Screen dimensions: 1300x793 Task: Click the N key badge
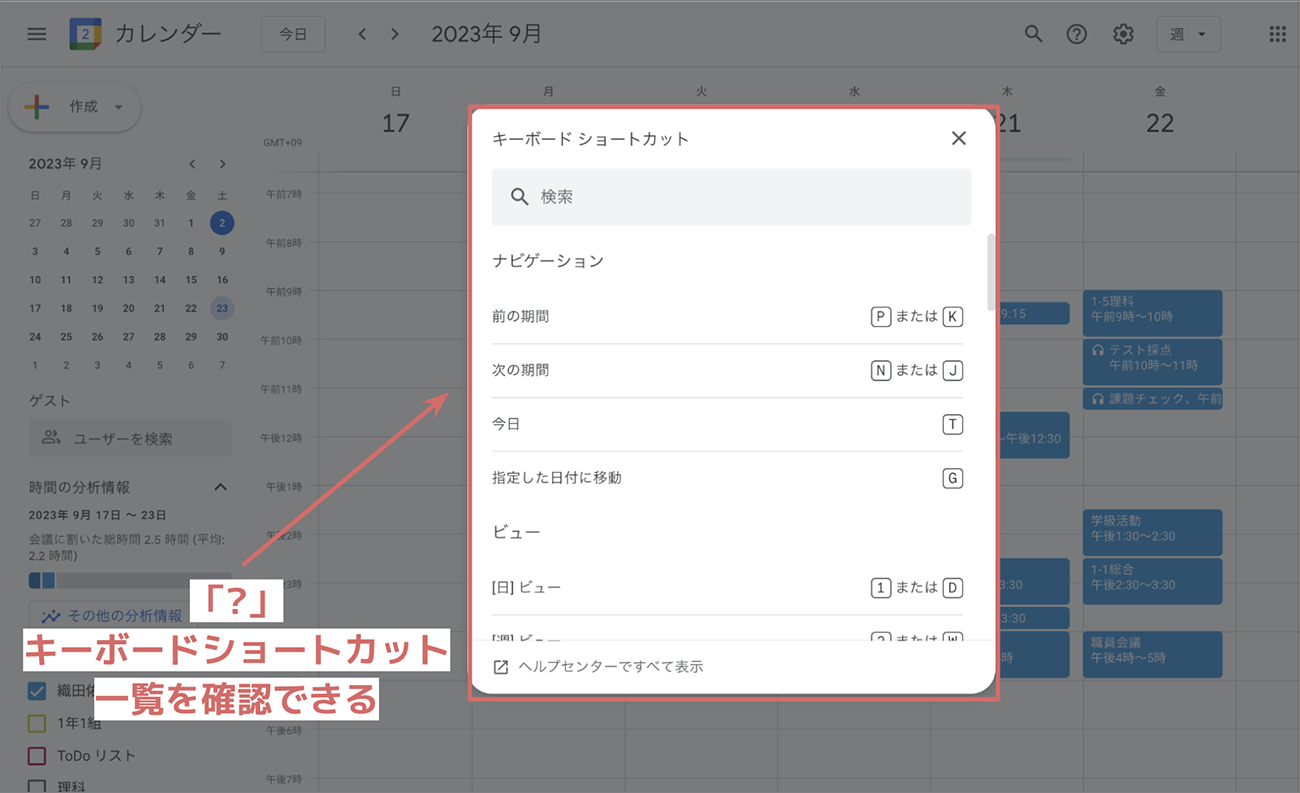tap(881, 371)
